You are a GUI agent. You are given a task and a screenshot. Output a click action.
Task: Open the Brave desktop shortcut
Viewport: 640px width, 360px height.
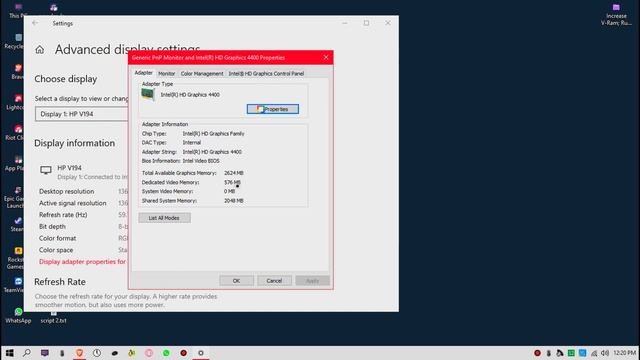coord(17,71)
